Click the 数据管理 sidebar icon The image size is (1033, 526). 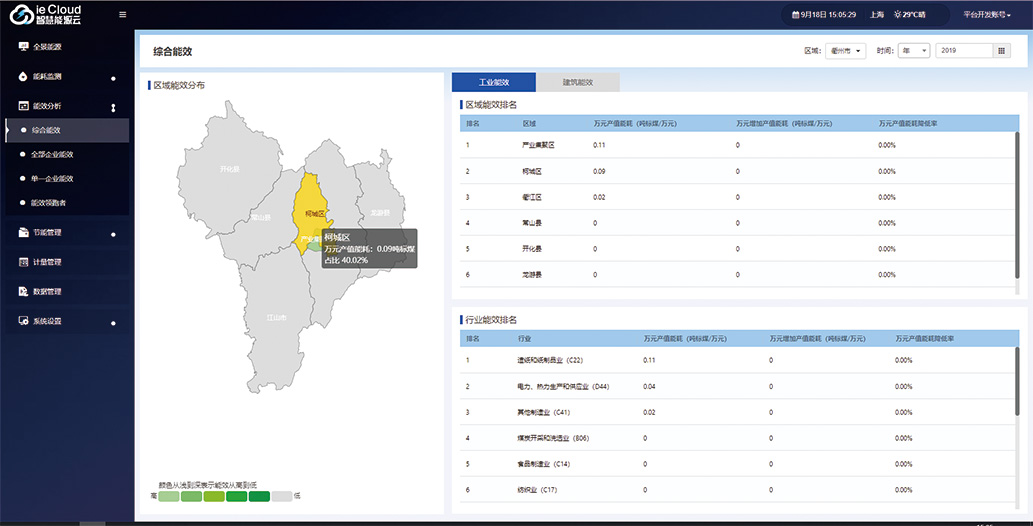(24, 292)
